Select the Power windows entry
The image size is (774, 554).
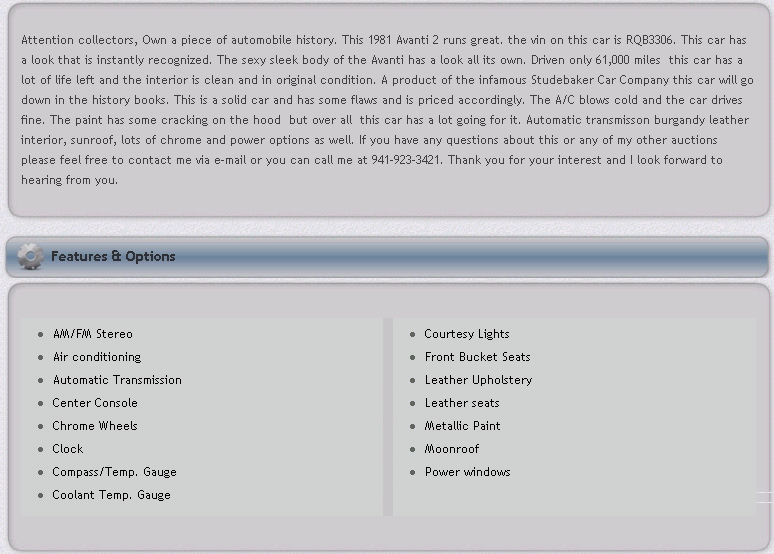tap(467, 472)
